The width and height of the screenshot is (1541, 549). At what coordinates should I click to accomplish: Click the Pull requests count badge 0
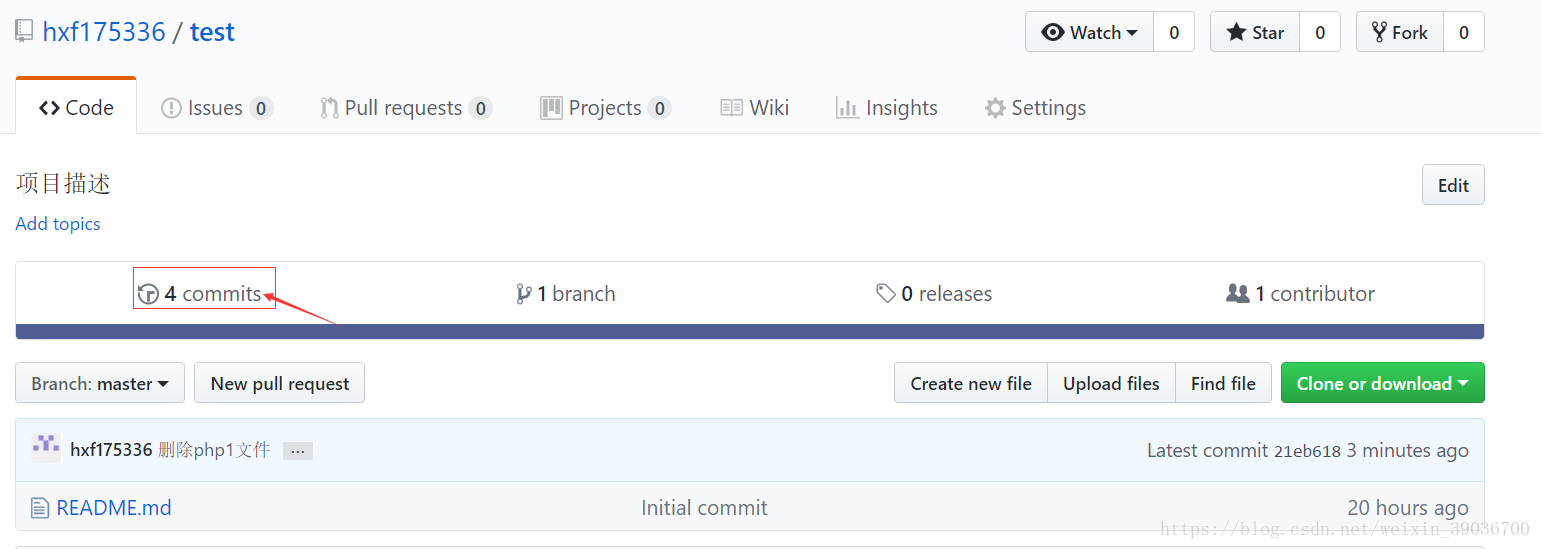click(x=481, y=108)
